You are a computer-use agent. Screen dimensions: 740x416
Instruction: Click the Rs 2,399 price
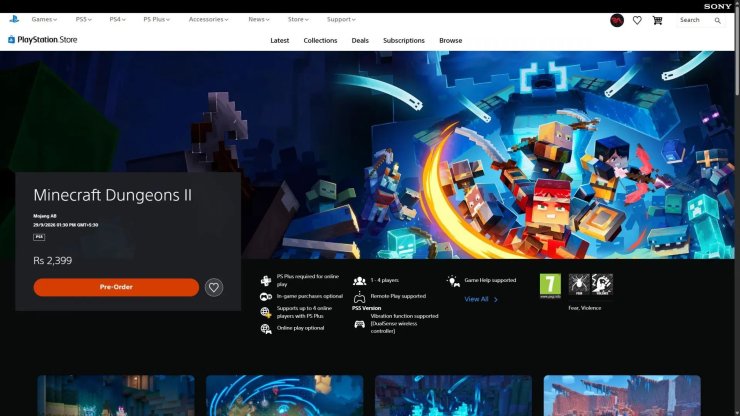click(x=52, y=260)
